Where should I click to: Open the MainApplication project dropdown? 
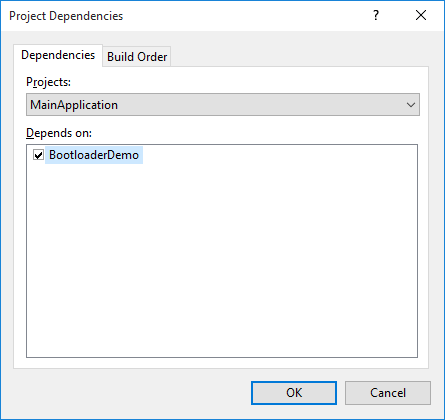pyautogui.click(x=223, y=105)
